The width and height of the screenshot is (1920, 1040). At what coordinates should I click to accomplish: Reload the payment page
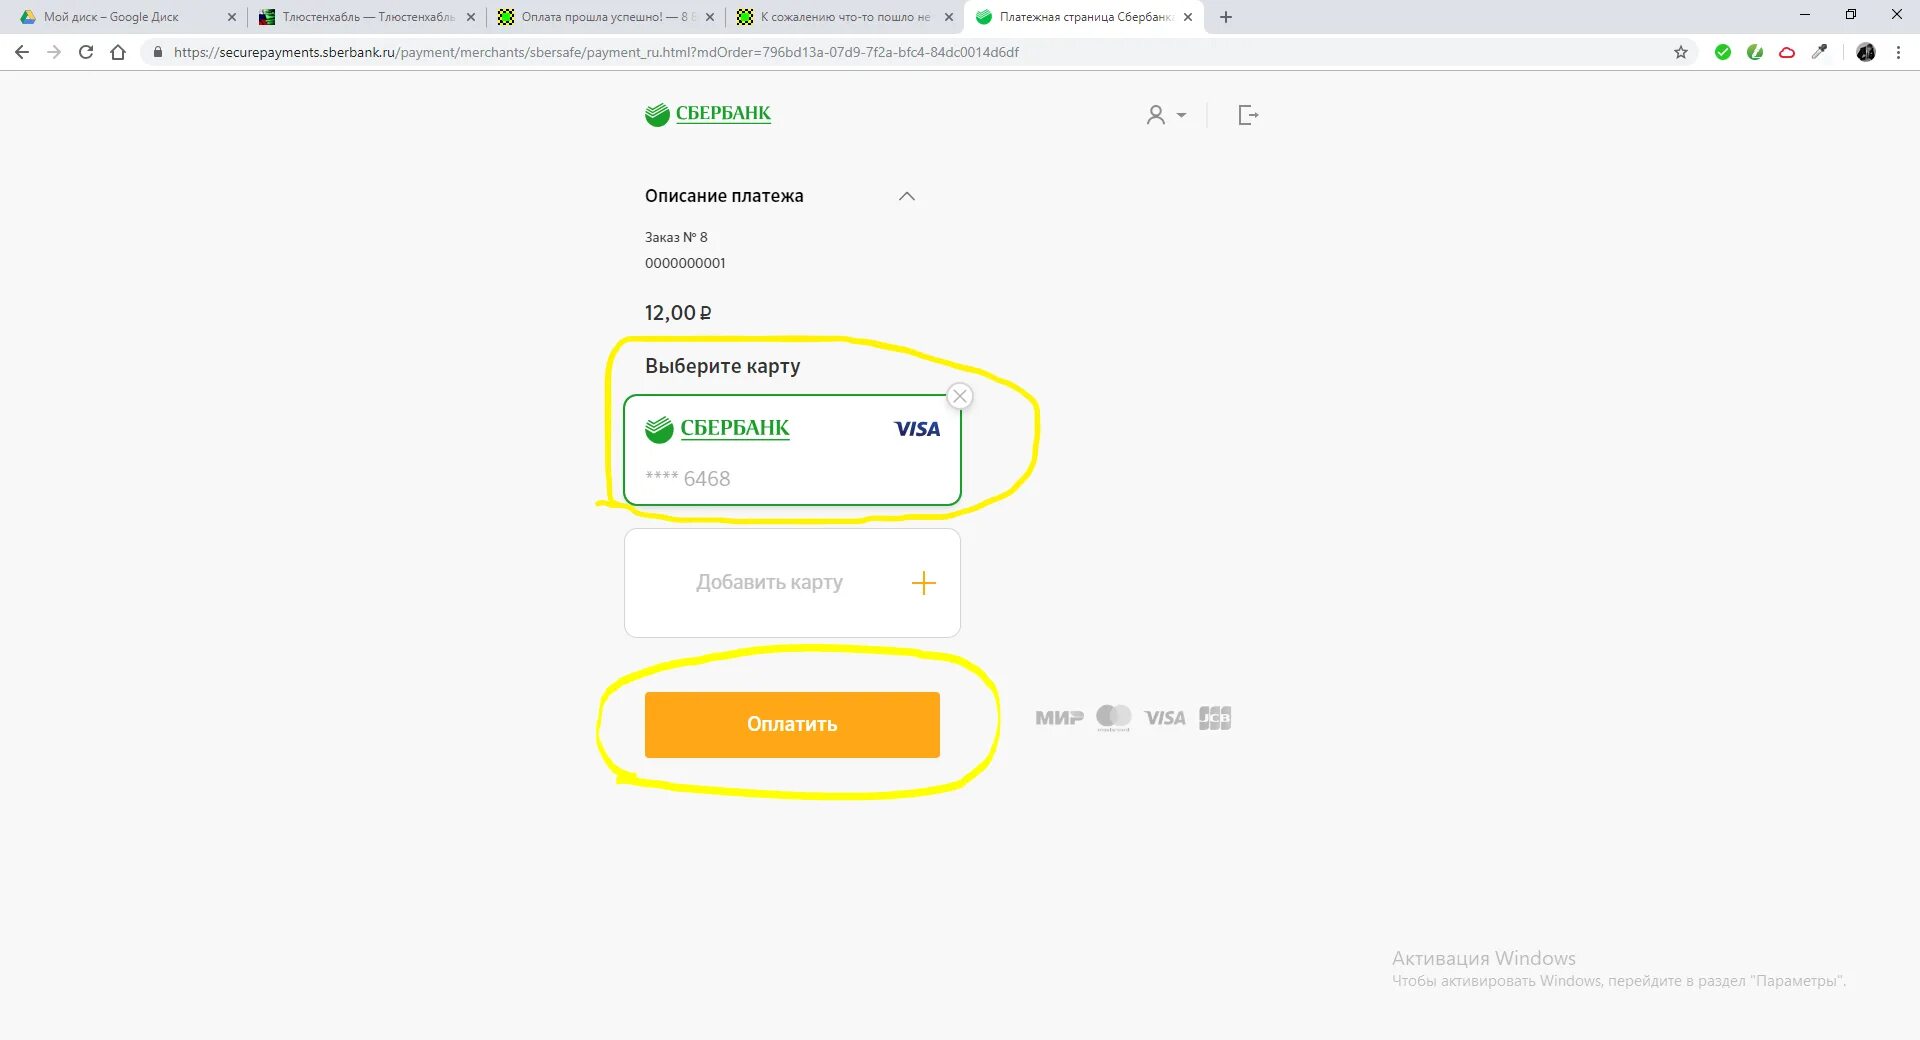(x=86, y=52)
